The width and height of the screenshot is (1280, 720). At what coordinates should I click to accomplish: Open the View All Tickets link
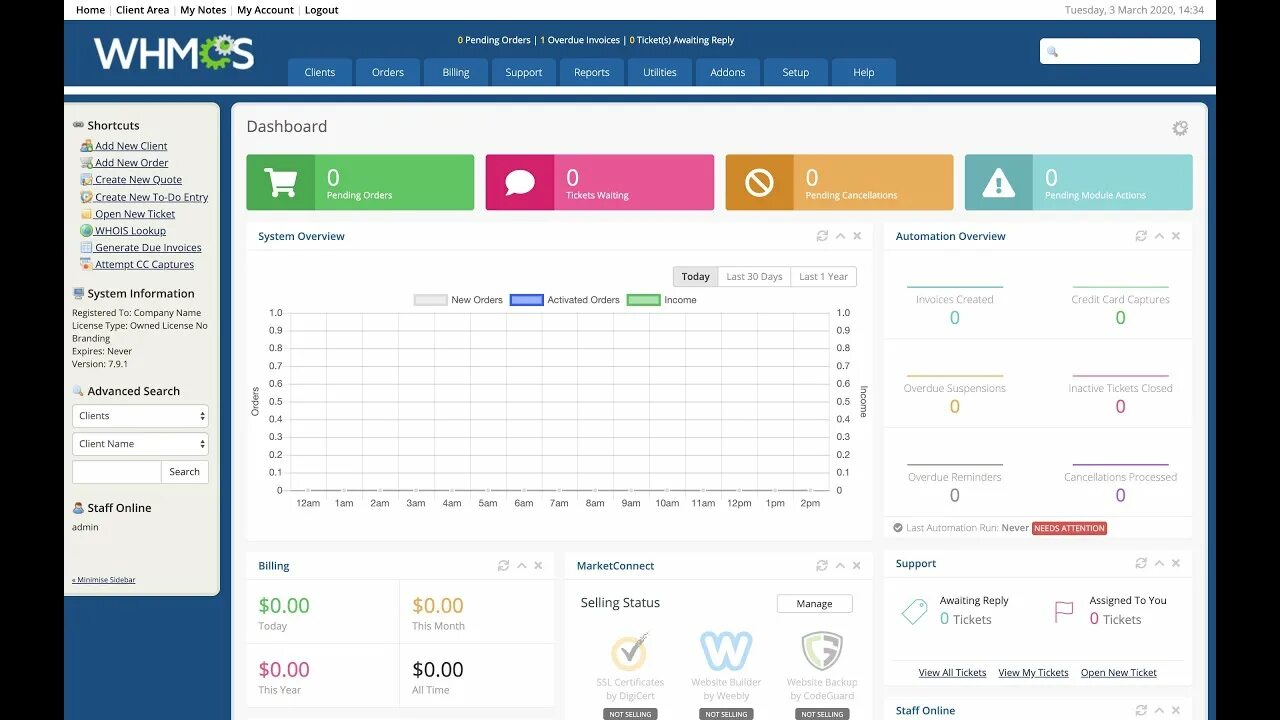(x=952, y=673)
